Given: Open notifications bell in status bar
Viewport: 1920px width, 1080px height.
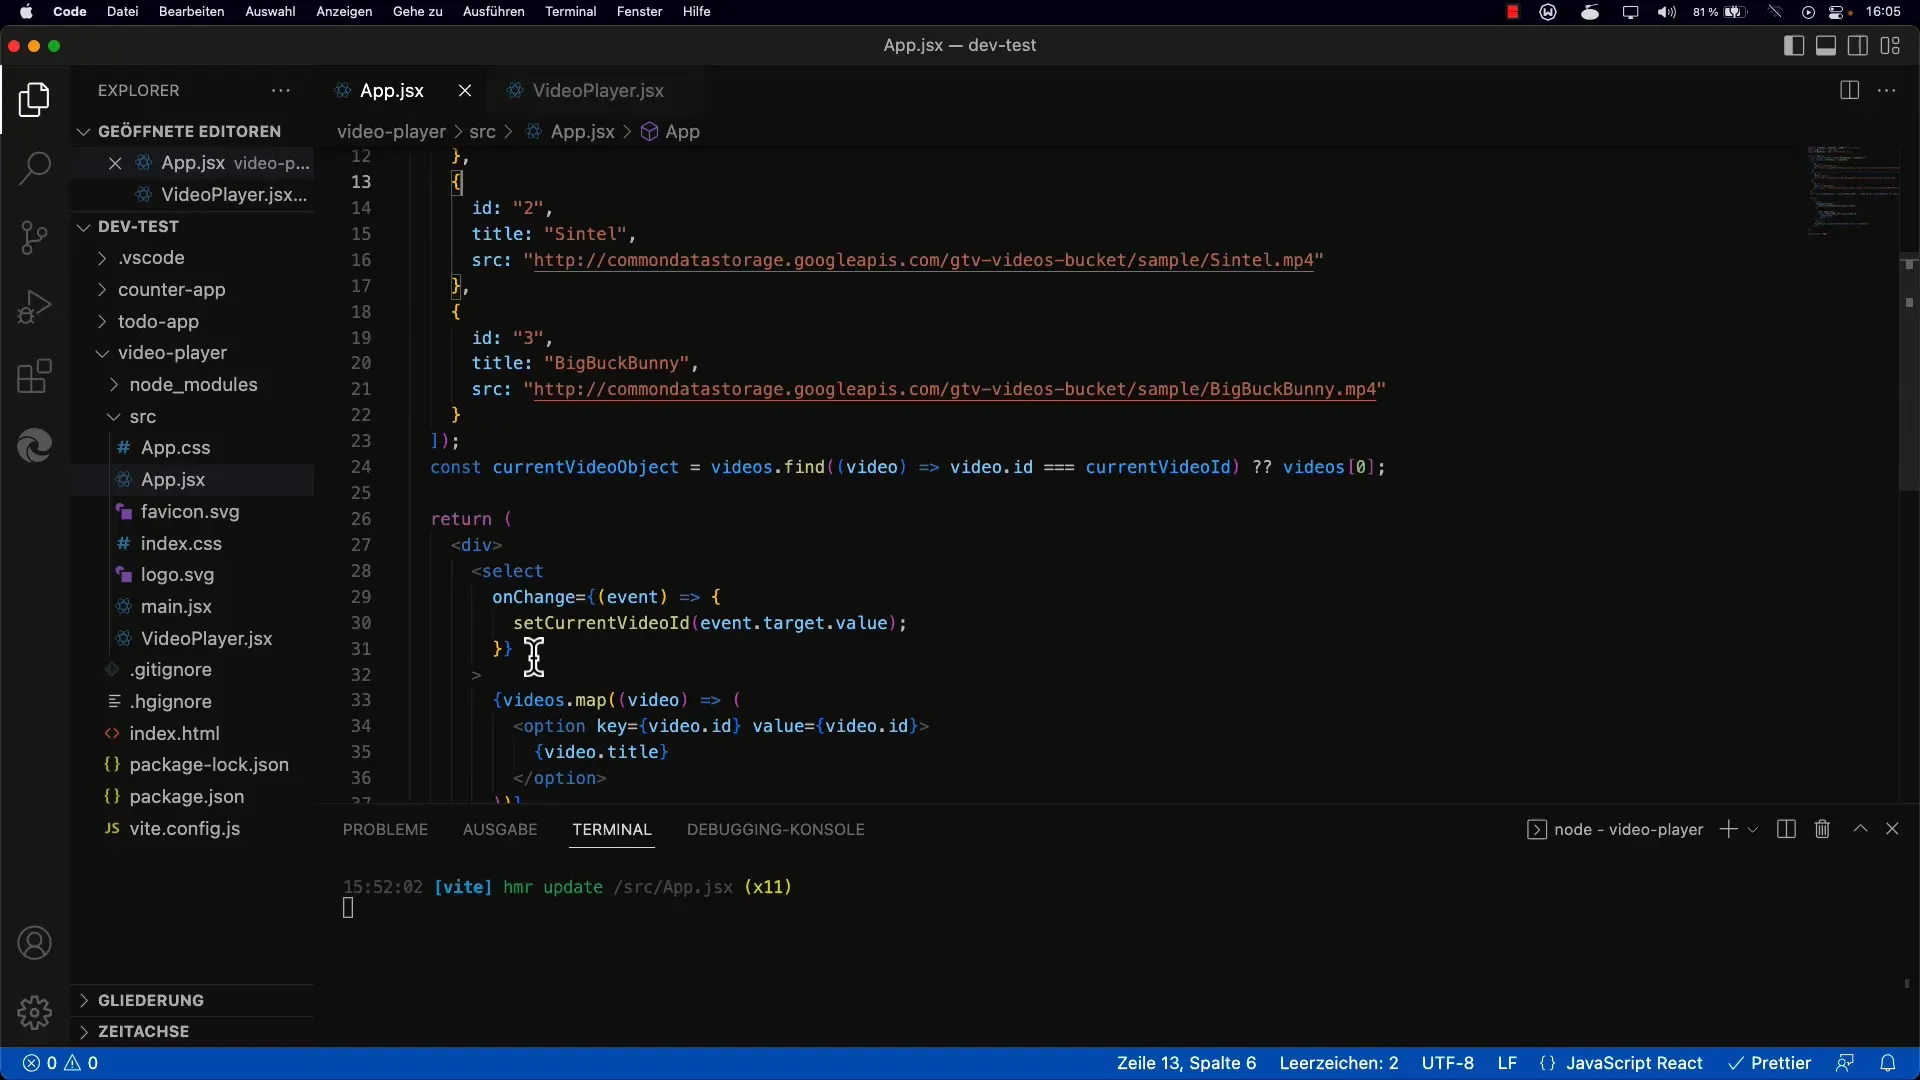Looking at the screenshot, I should 1887,1063.
